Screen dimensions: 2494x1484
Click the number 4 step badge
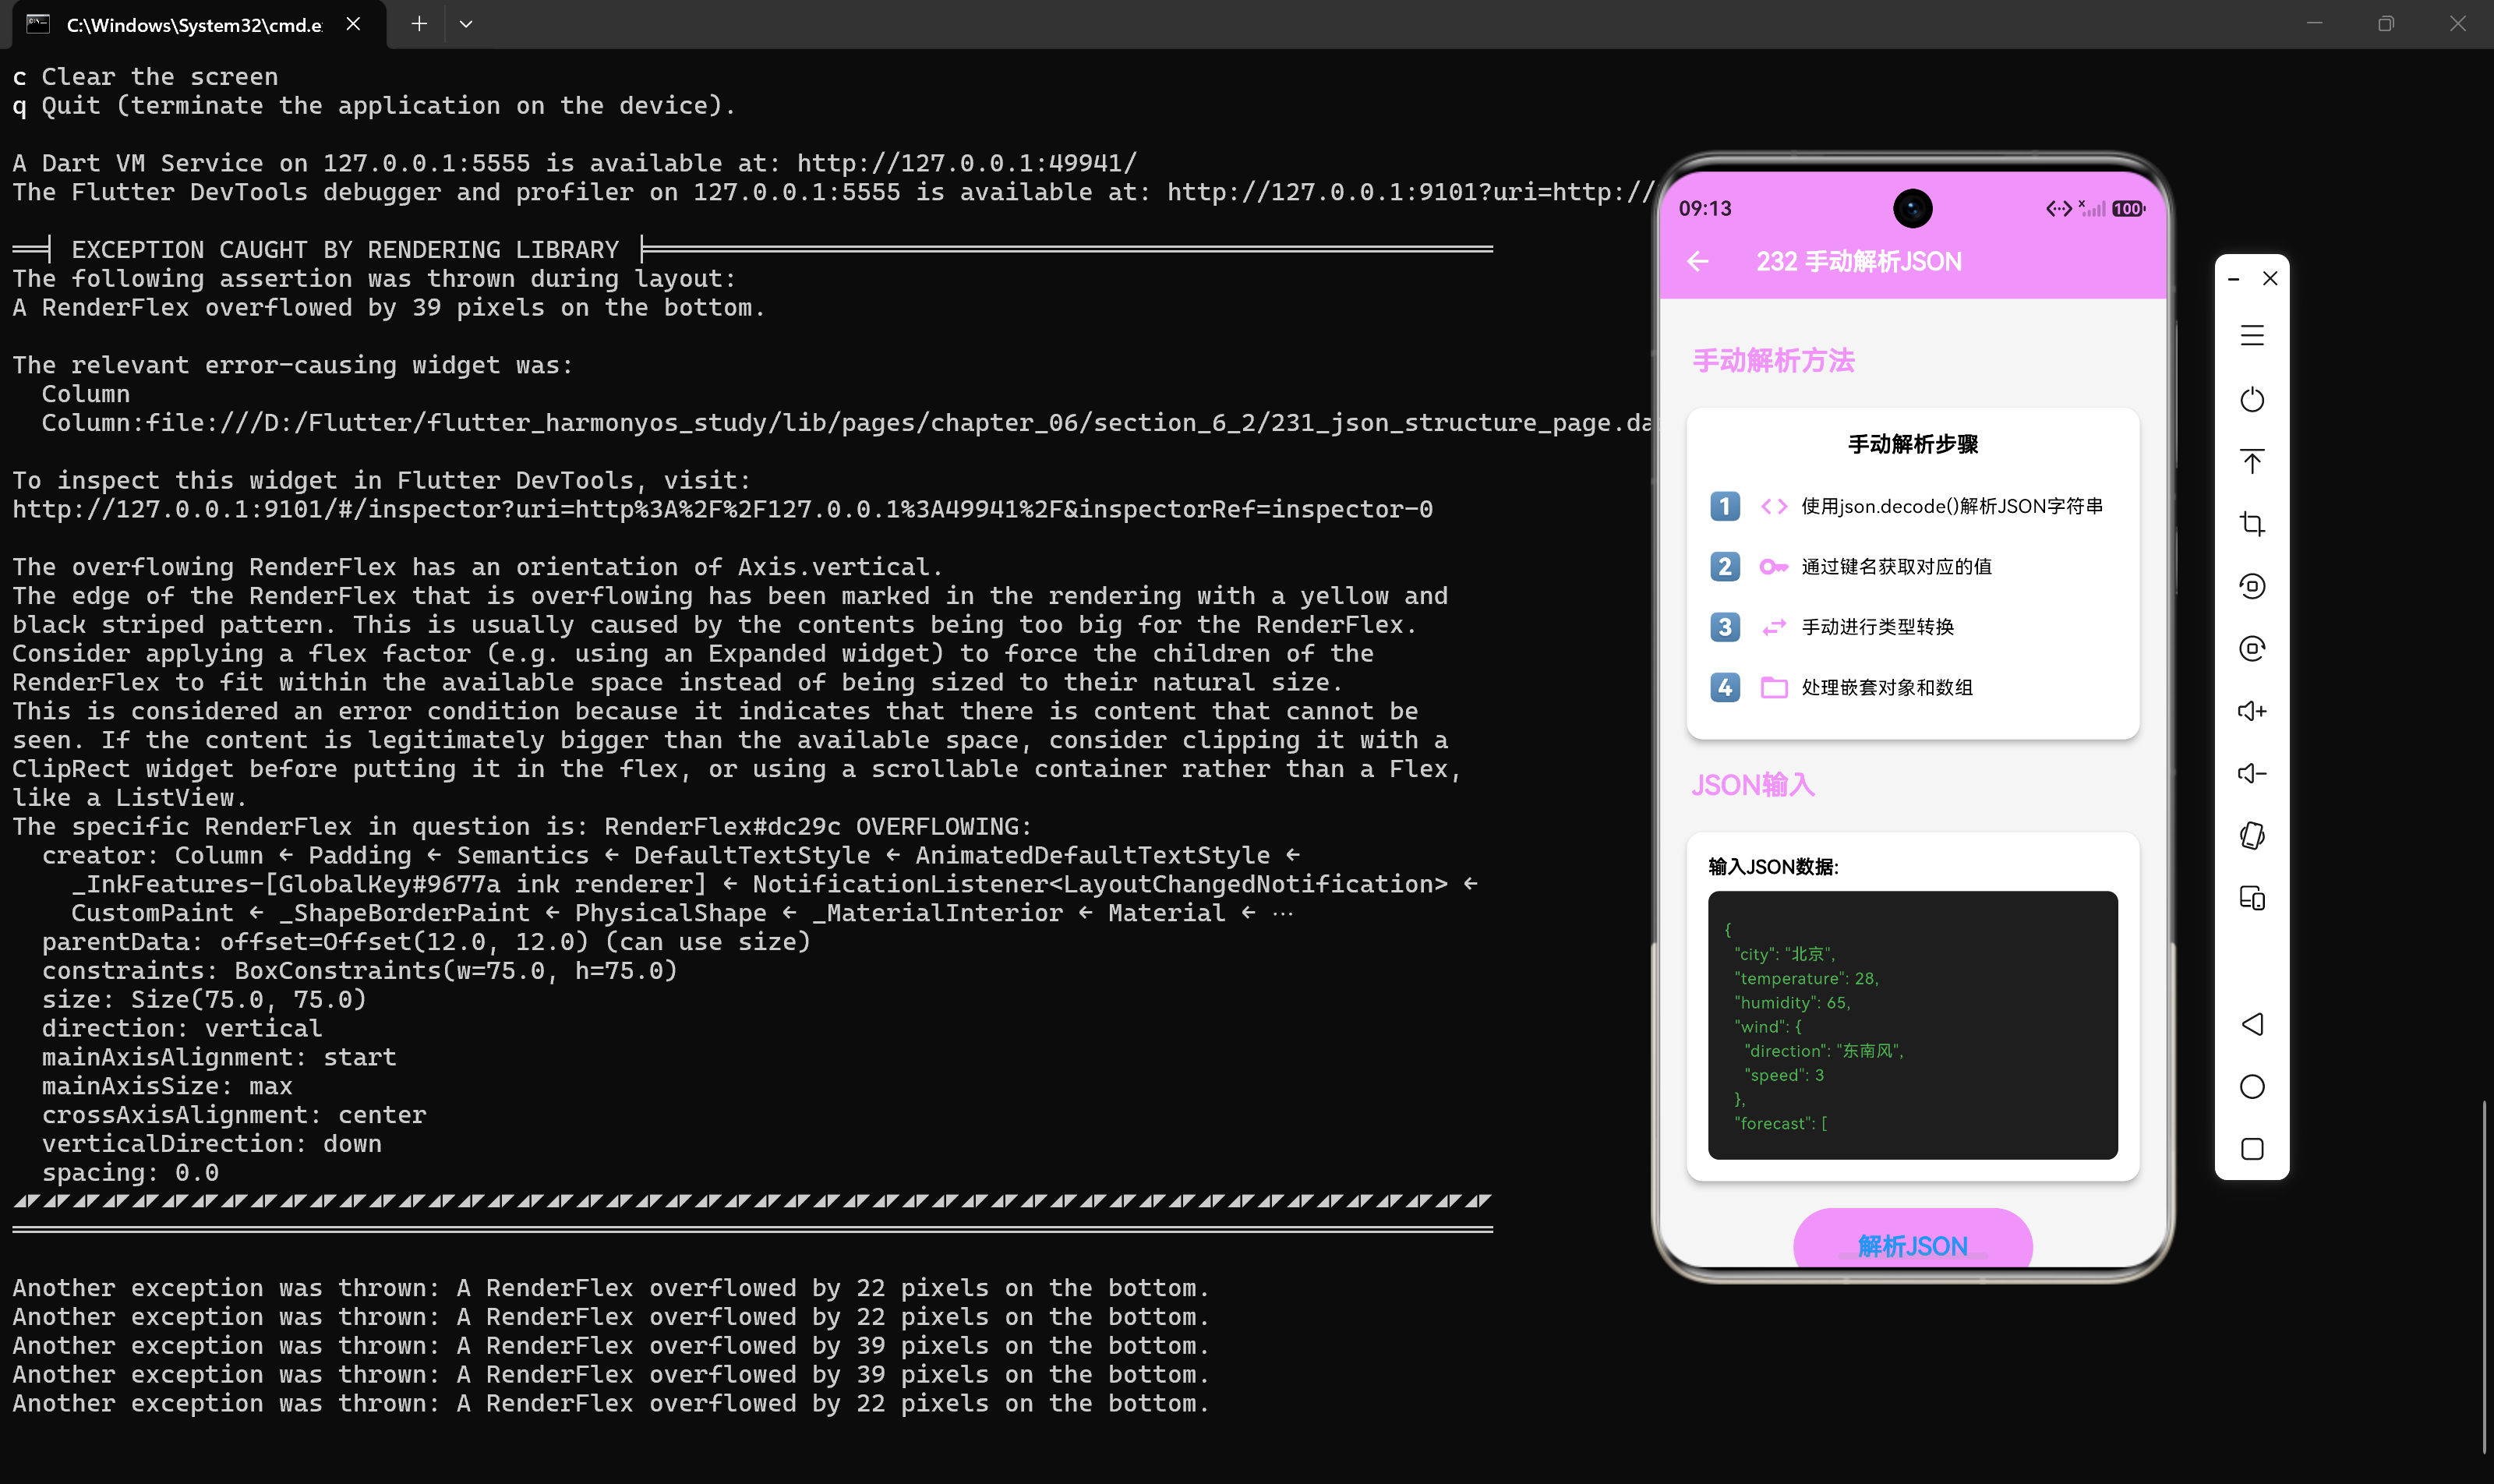1725,687
